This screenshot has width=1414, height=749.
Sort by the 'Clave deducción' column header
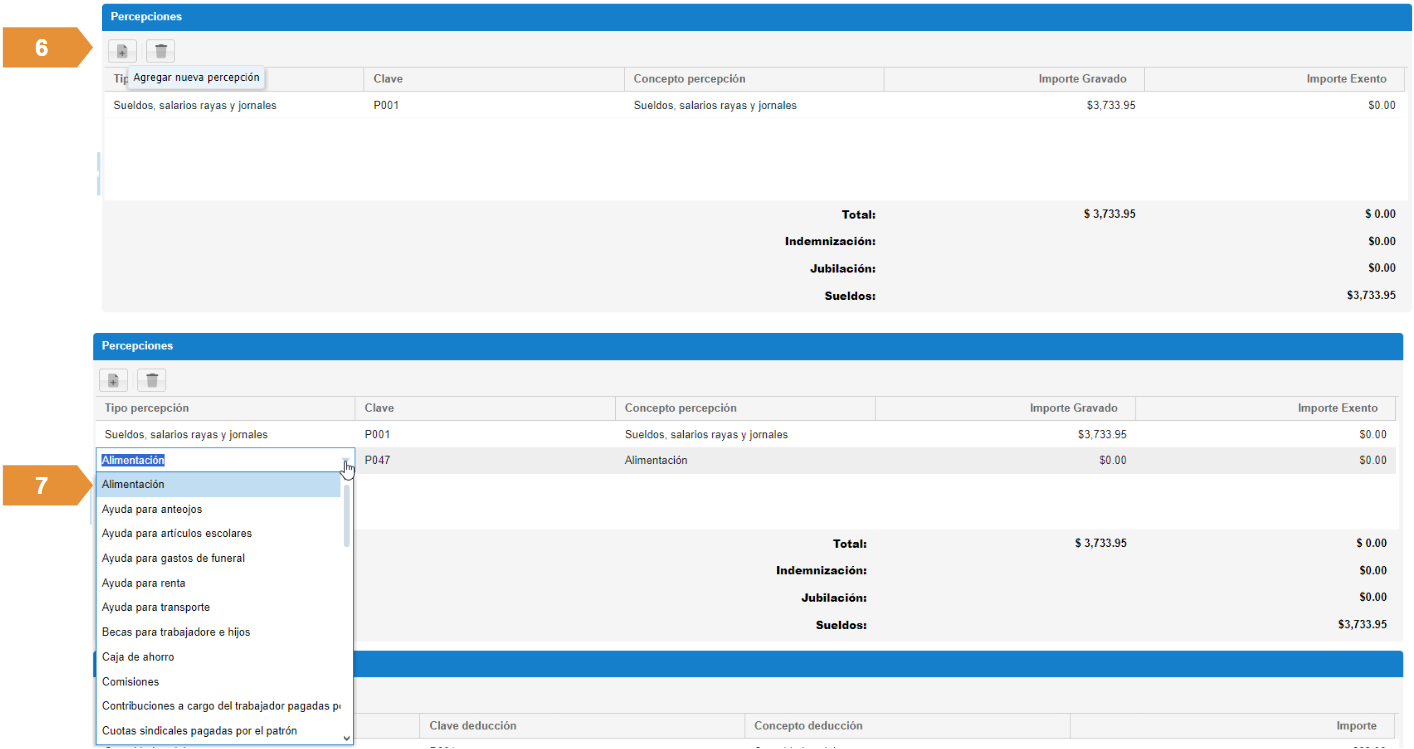tap(473, 726)
